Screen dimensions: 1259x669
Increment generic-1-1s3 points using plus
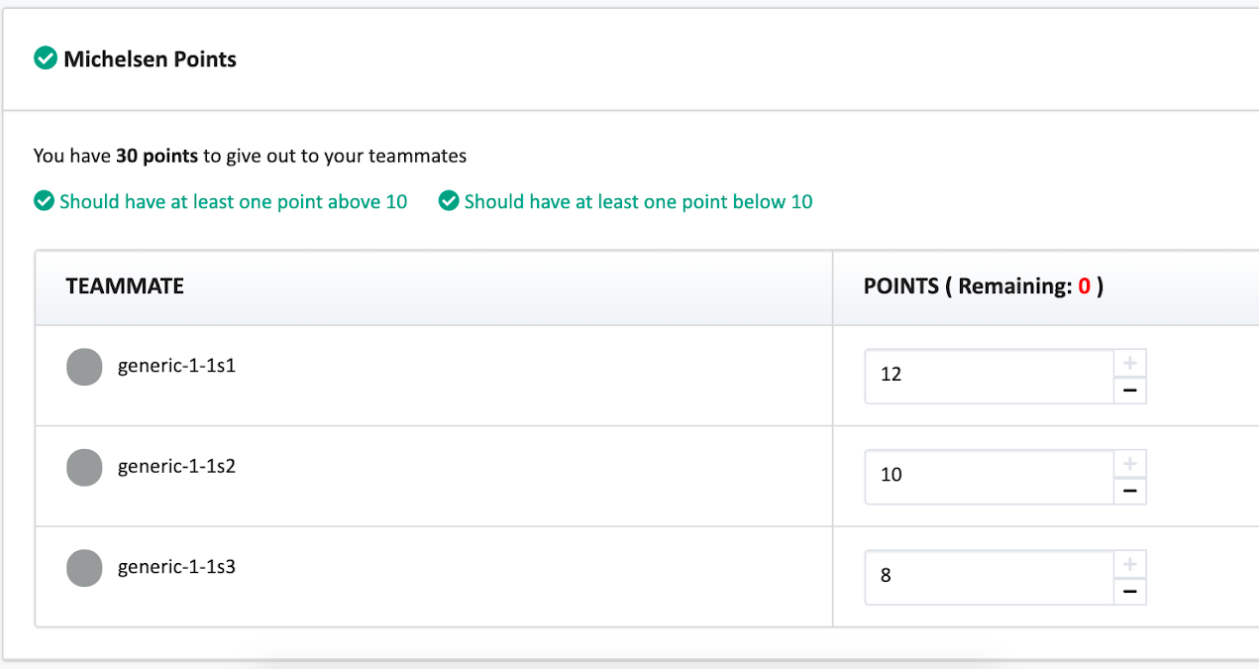[x=1130, y=564]
